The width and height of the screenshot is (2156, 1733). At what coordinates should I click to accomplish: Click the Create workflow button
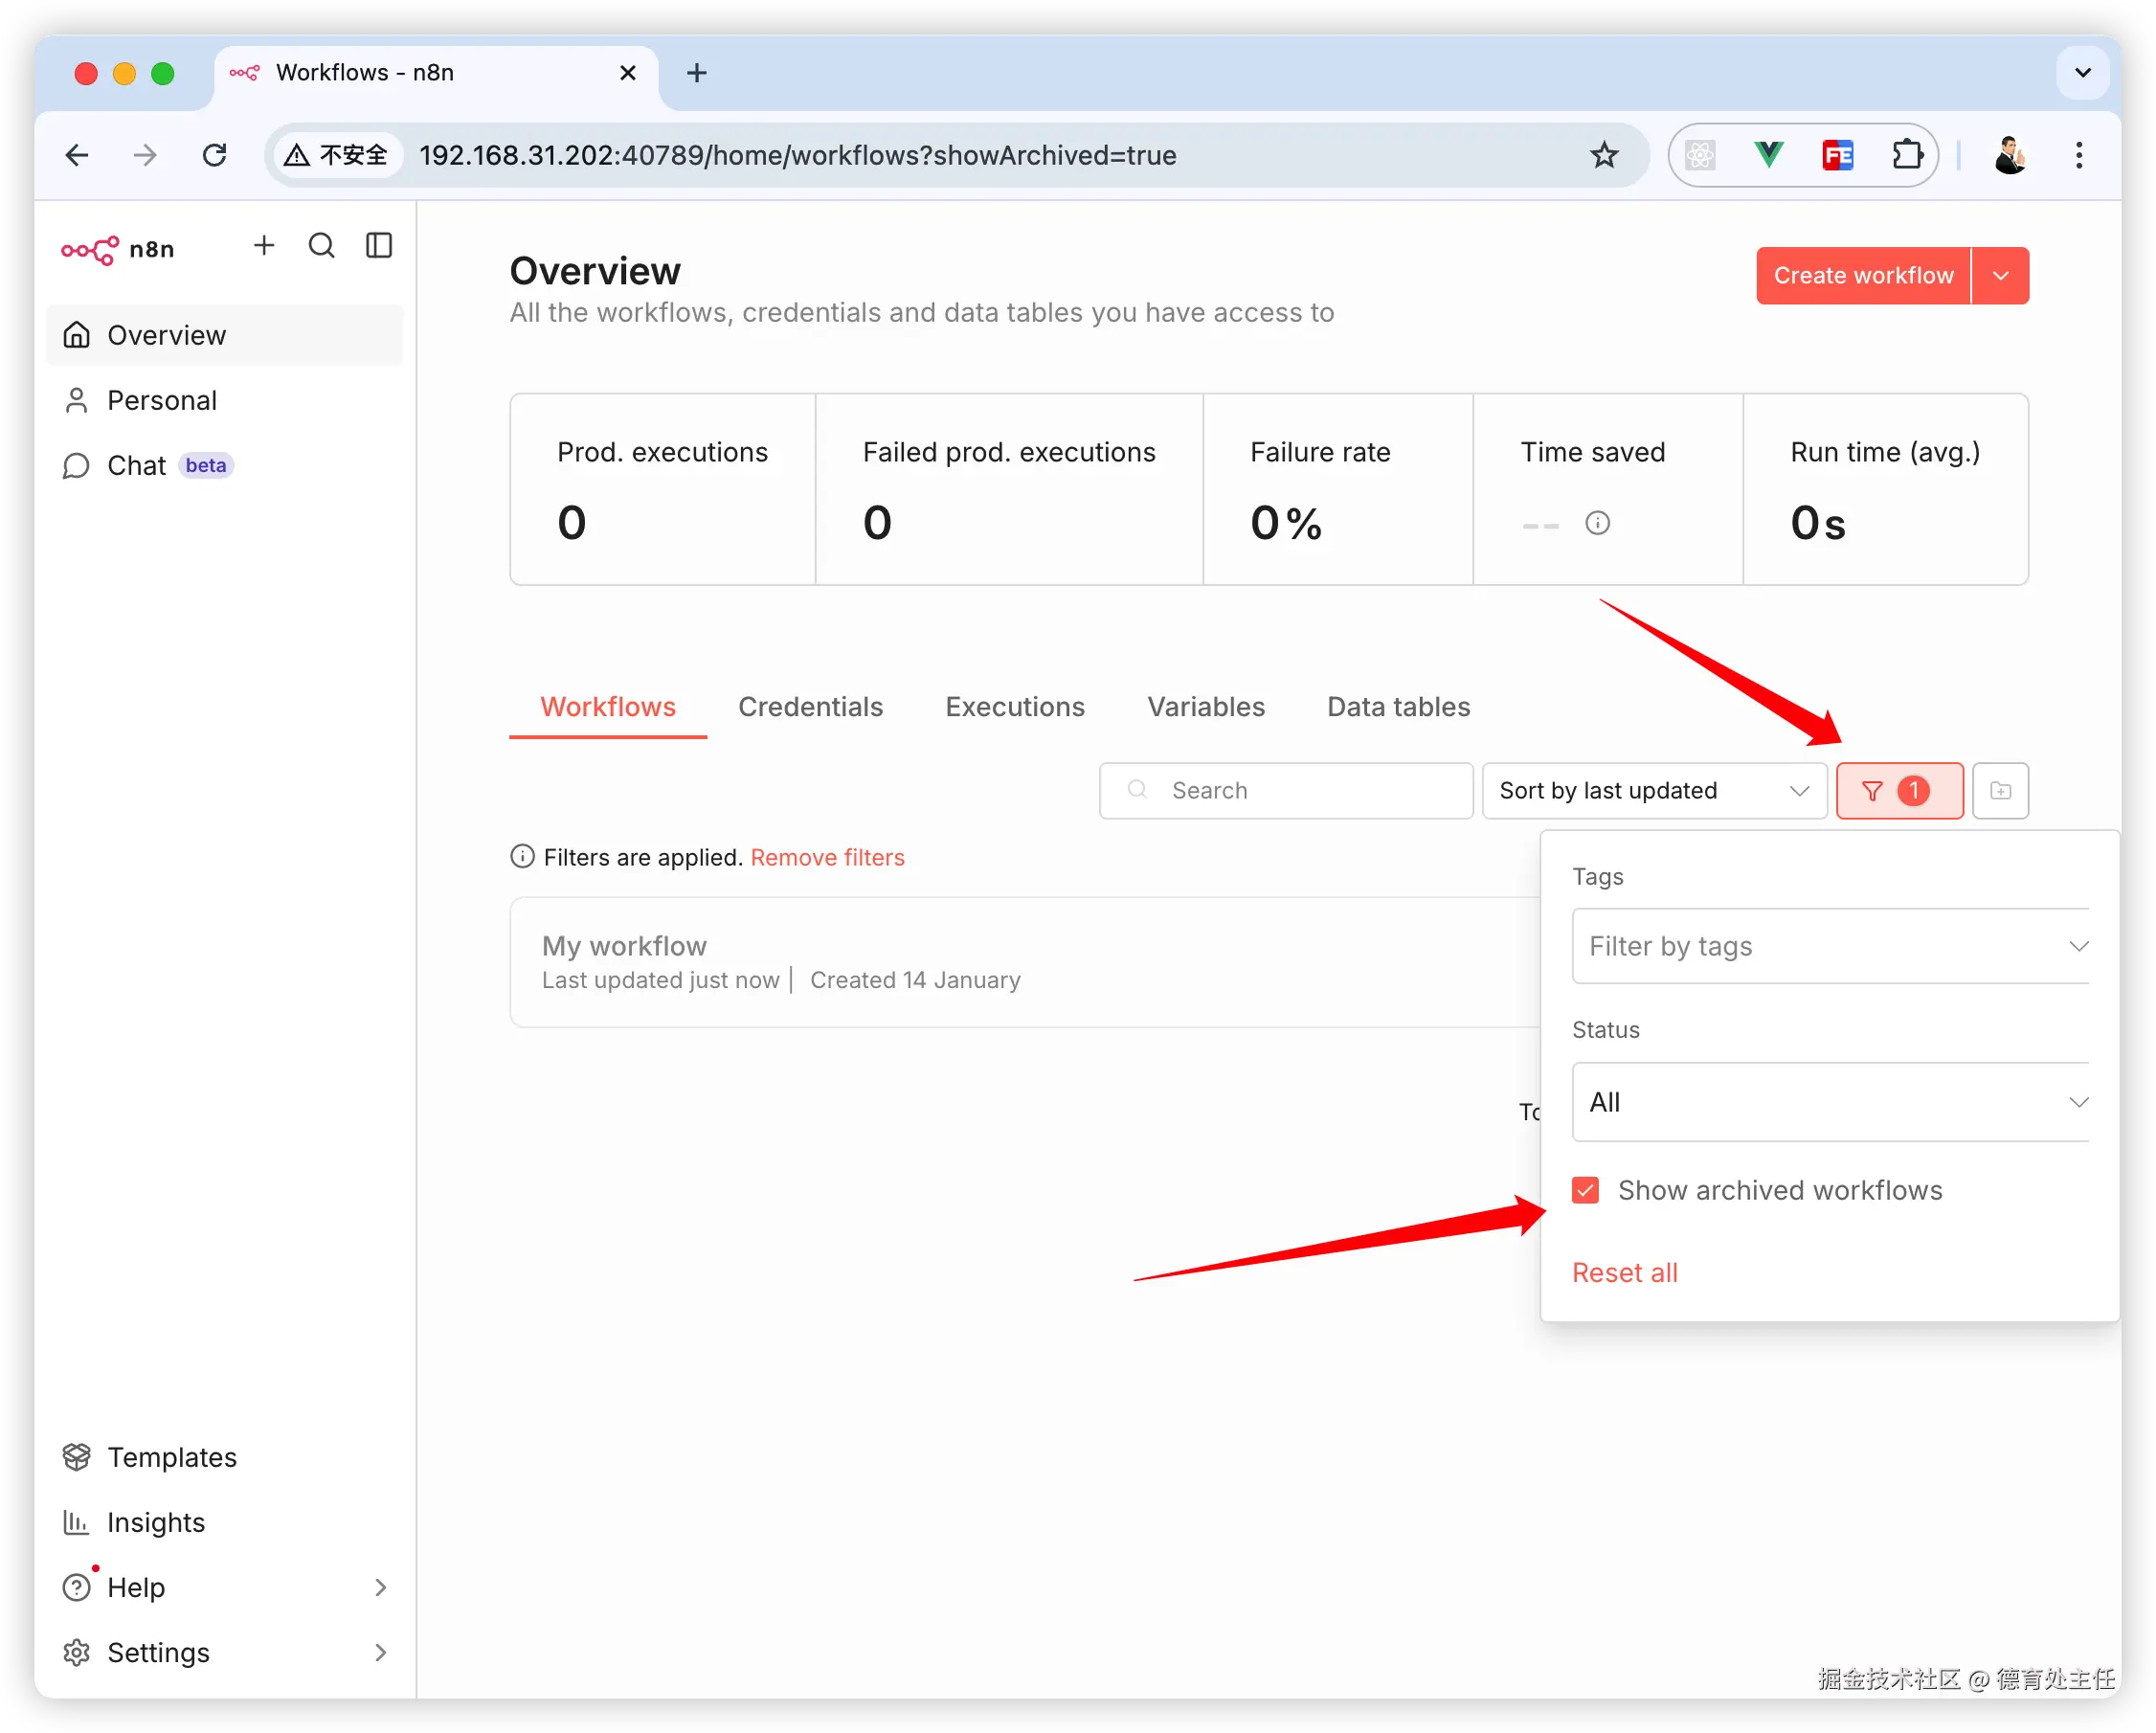1862,276
